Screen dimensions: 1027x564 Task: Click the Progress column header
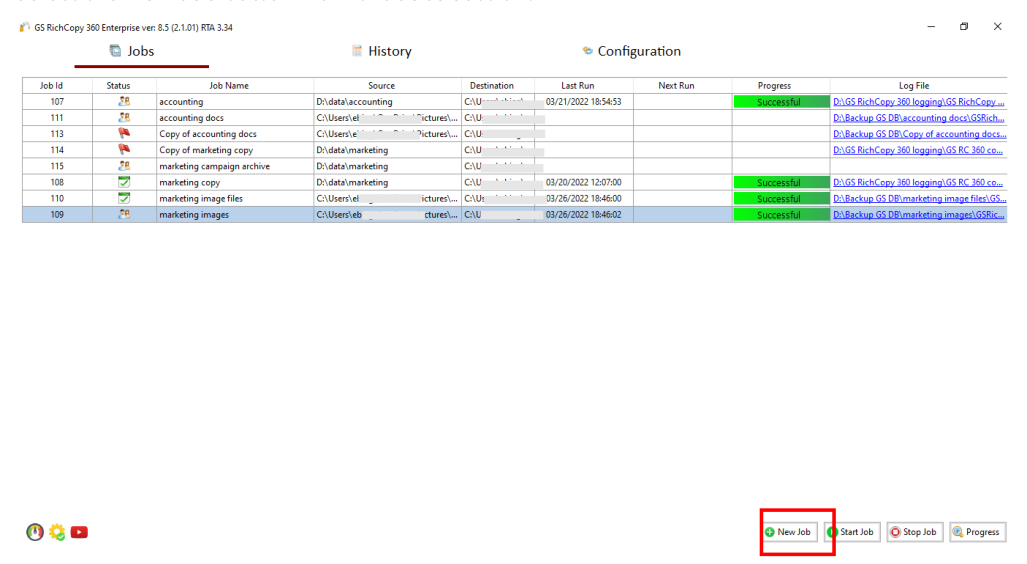click(x=781, y=85)
